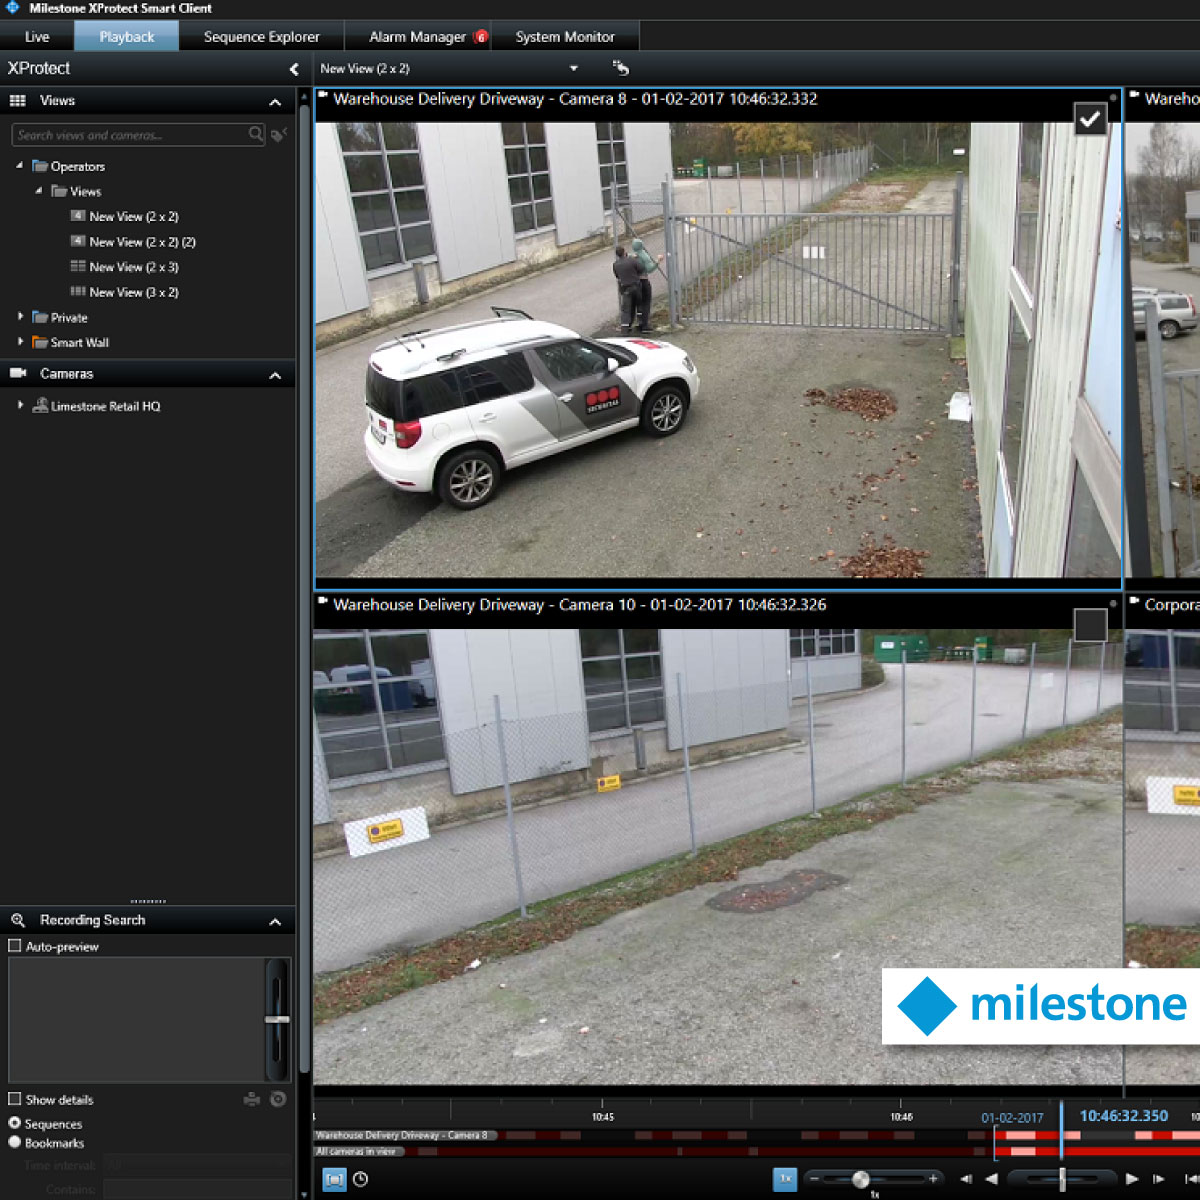Click the Recording Search preview zoom slider
1200x1200 pixels.
click(277, 1018)
